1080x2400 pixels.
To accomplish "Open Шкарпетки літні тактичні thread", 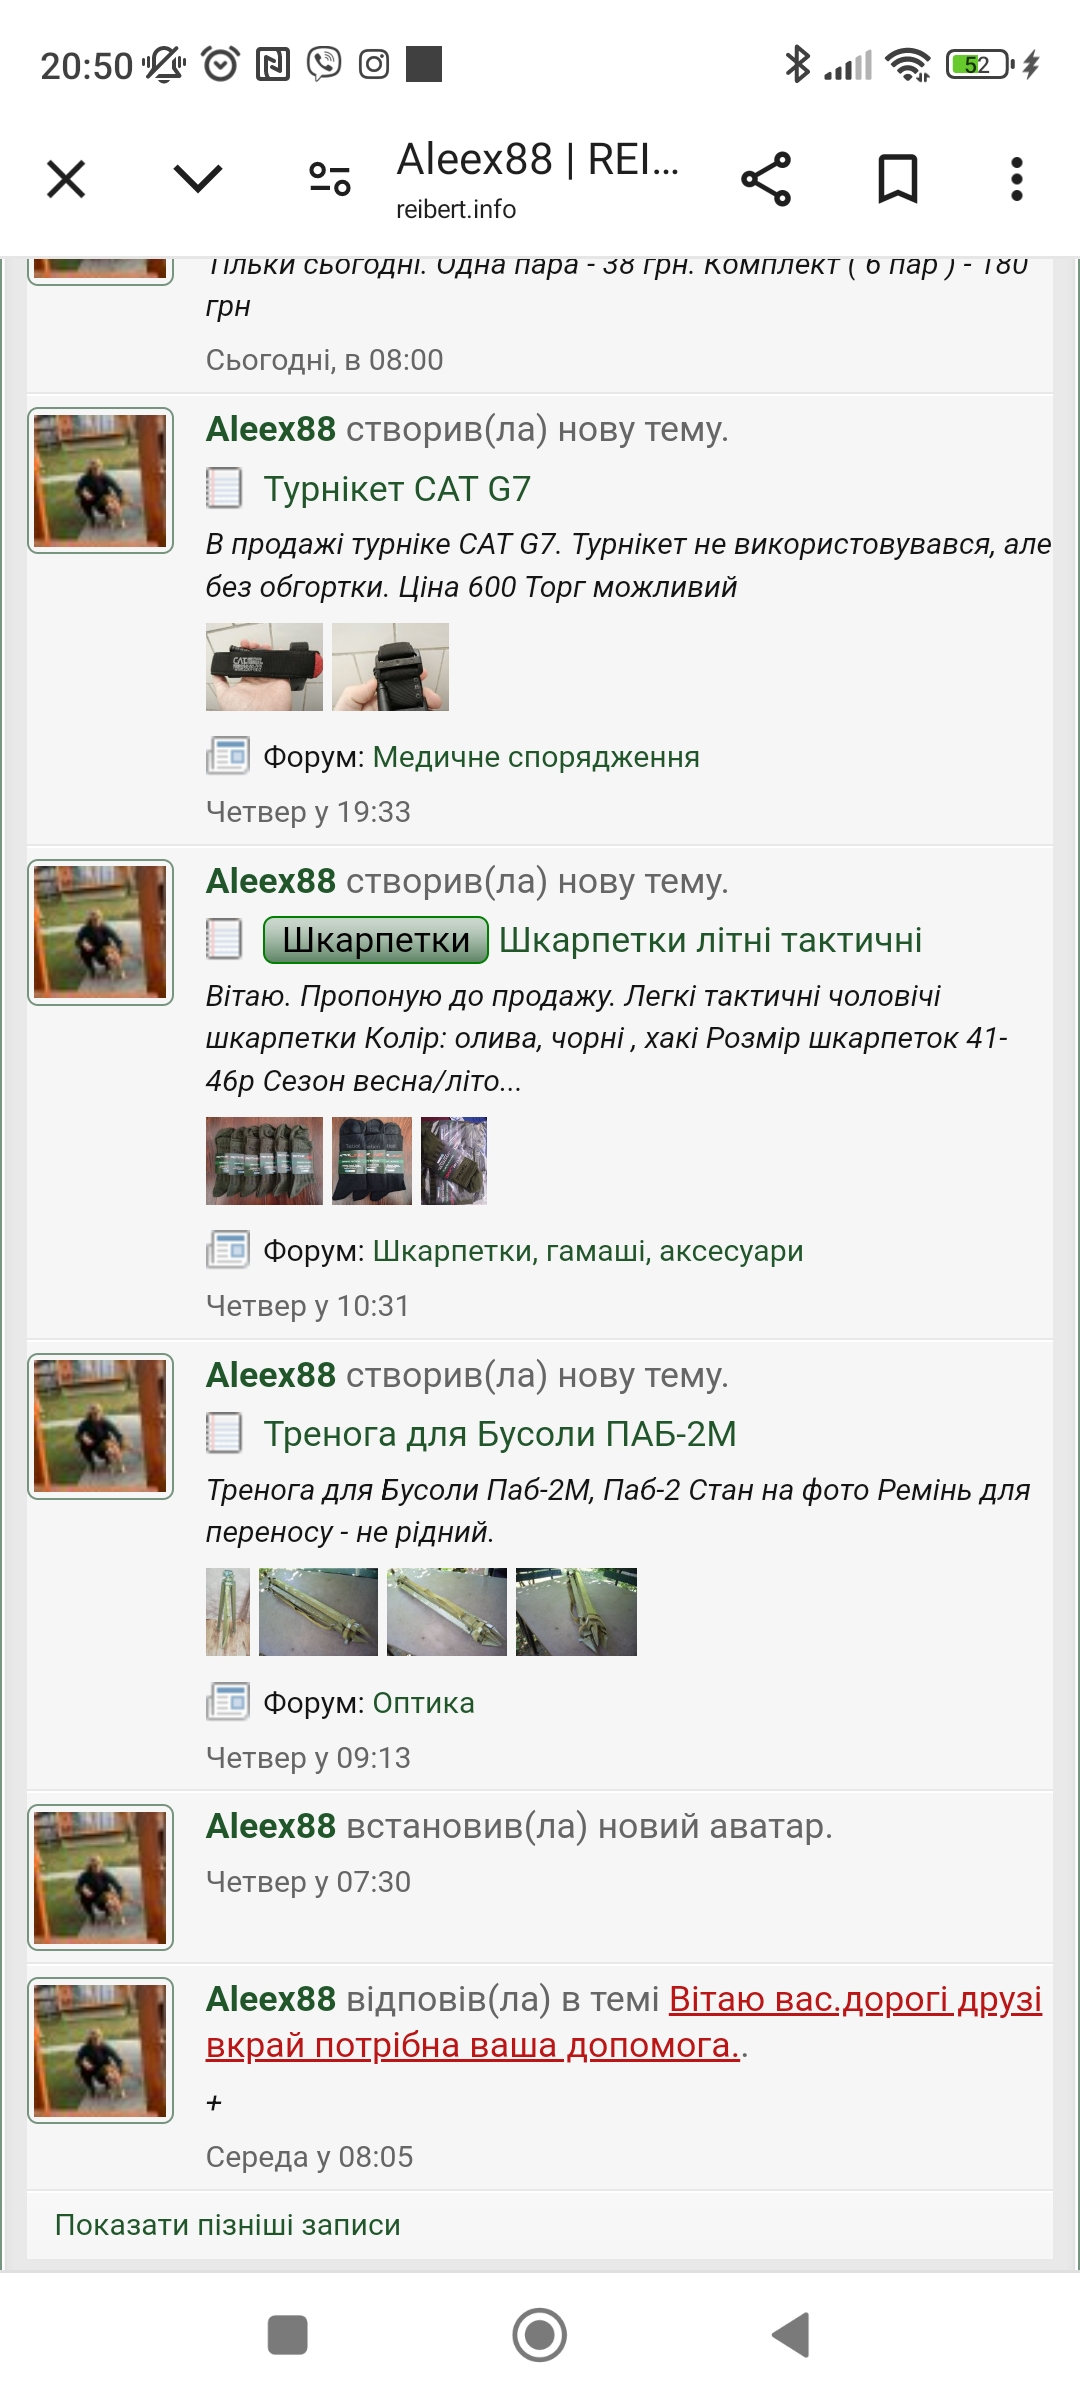I will tap(710, 940).
